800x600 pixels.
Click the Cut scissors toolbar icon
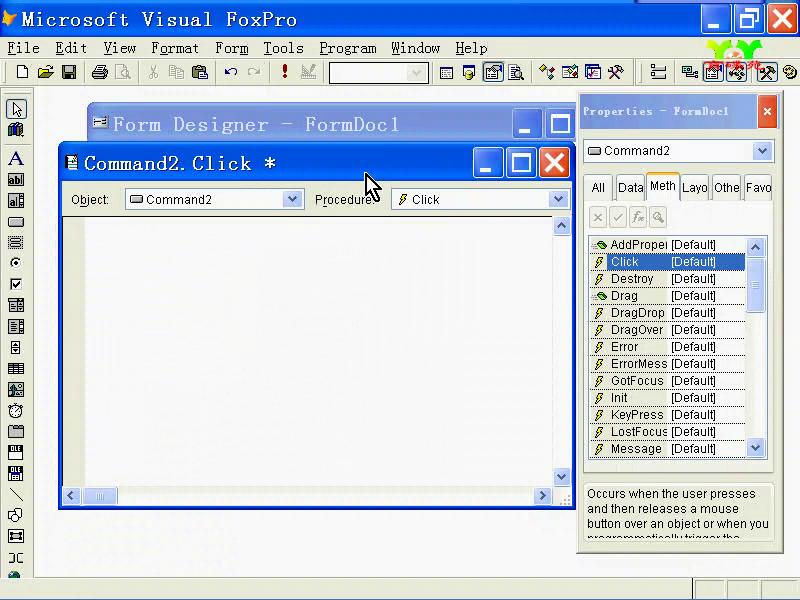coord(153,72)
